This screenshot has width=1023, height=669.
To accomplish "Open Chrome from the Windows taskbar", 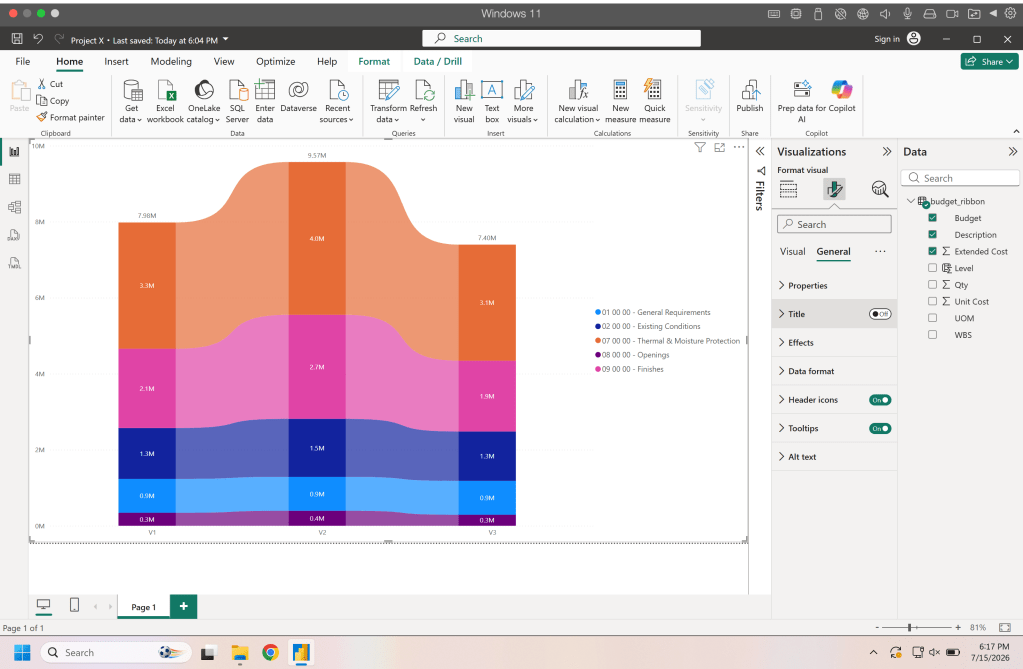I will (270, 652).
